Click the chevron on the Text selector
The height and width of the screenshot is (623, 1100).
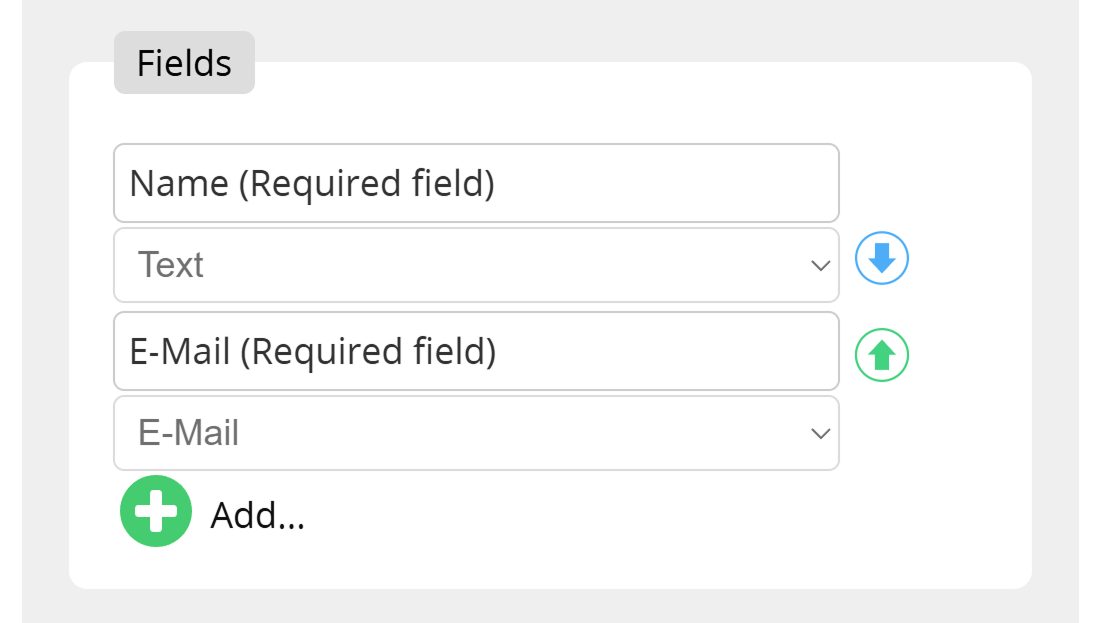tap(820, 265)
